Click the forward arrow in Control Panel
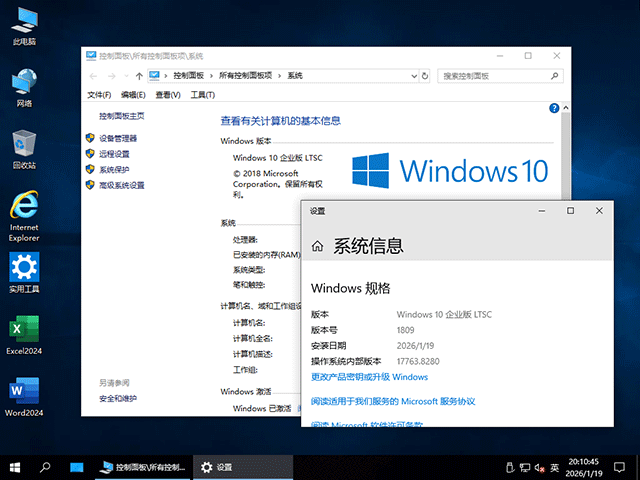 click(x=111, y=76)
